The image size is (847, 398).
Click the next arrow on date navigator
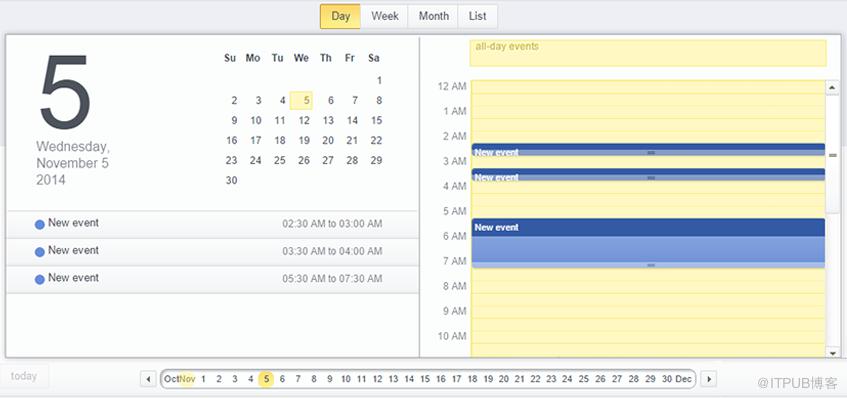pos(708,379)
